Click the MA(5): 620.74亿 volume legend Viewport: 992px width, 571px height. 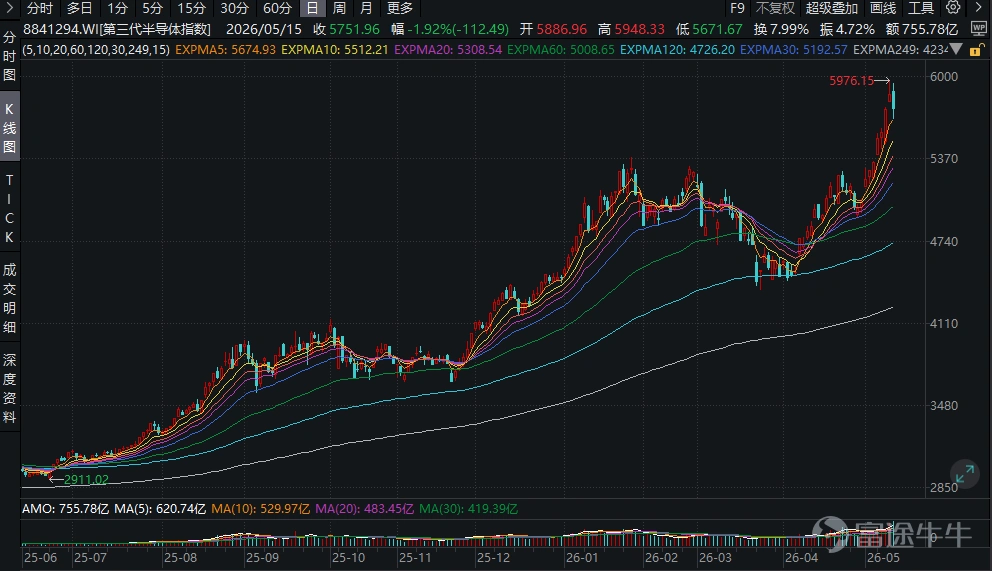160,509
